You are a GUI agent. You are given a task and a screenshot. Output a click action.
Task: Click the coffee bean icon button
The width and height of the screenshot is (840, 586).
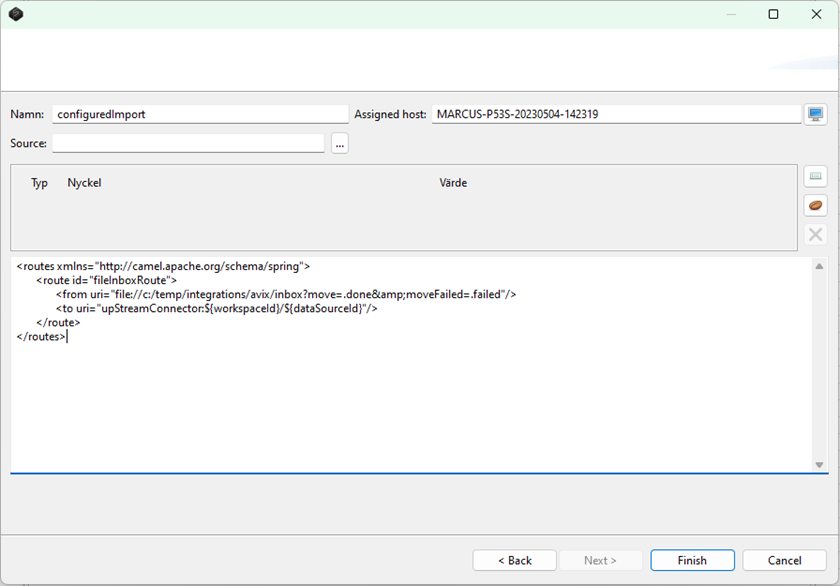coord(815,205)
